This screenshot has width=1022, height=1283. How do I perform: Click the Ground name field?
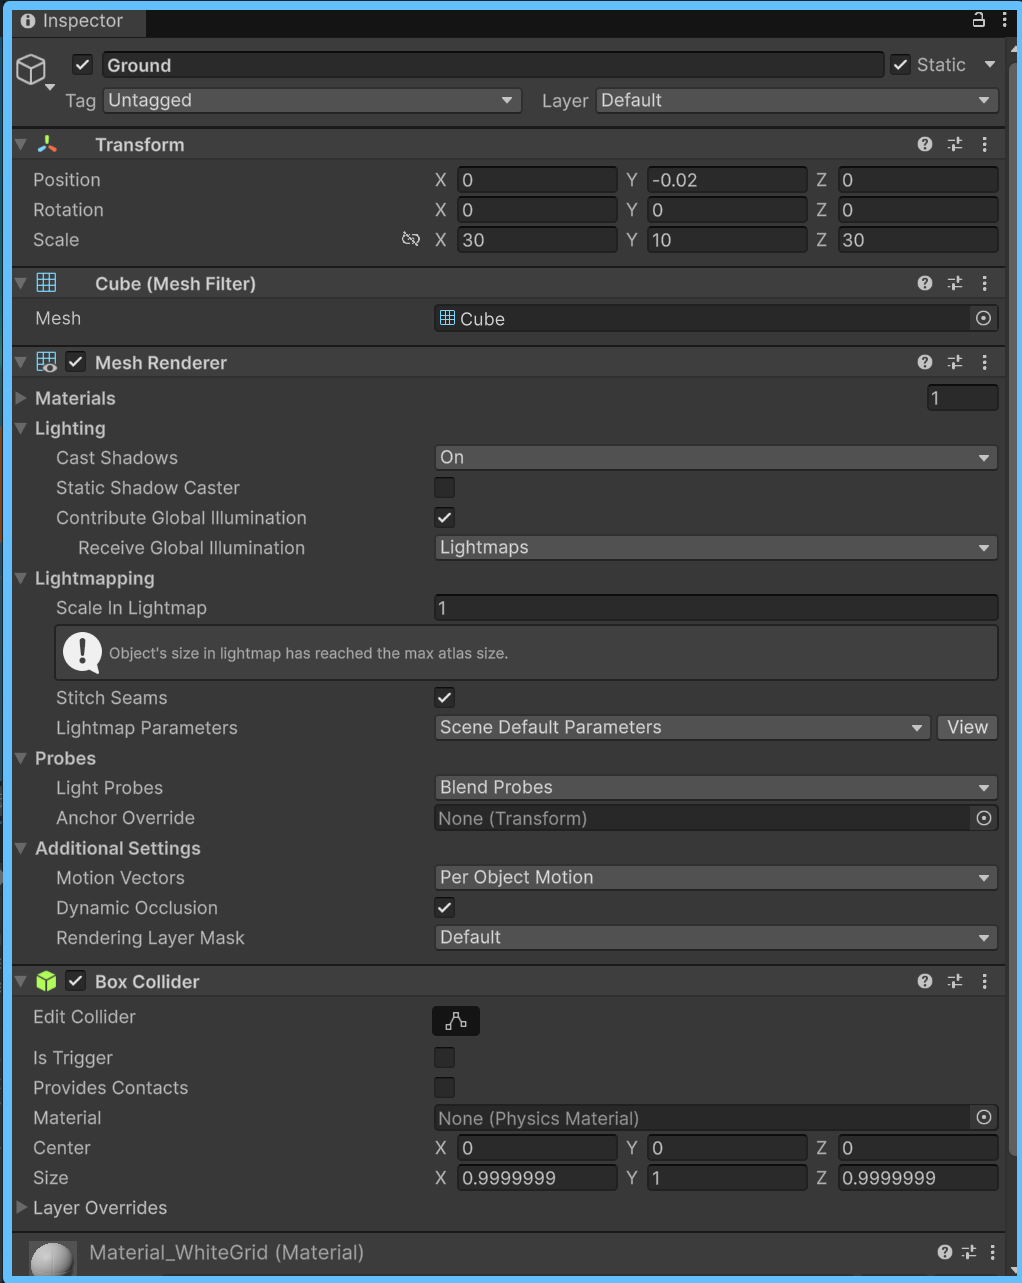click(x=493, y=65)
